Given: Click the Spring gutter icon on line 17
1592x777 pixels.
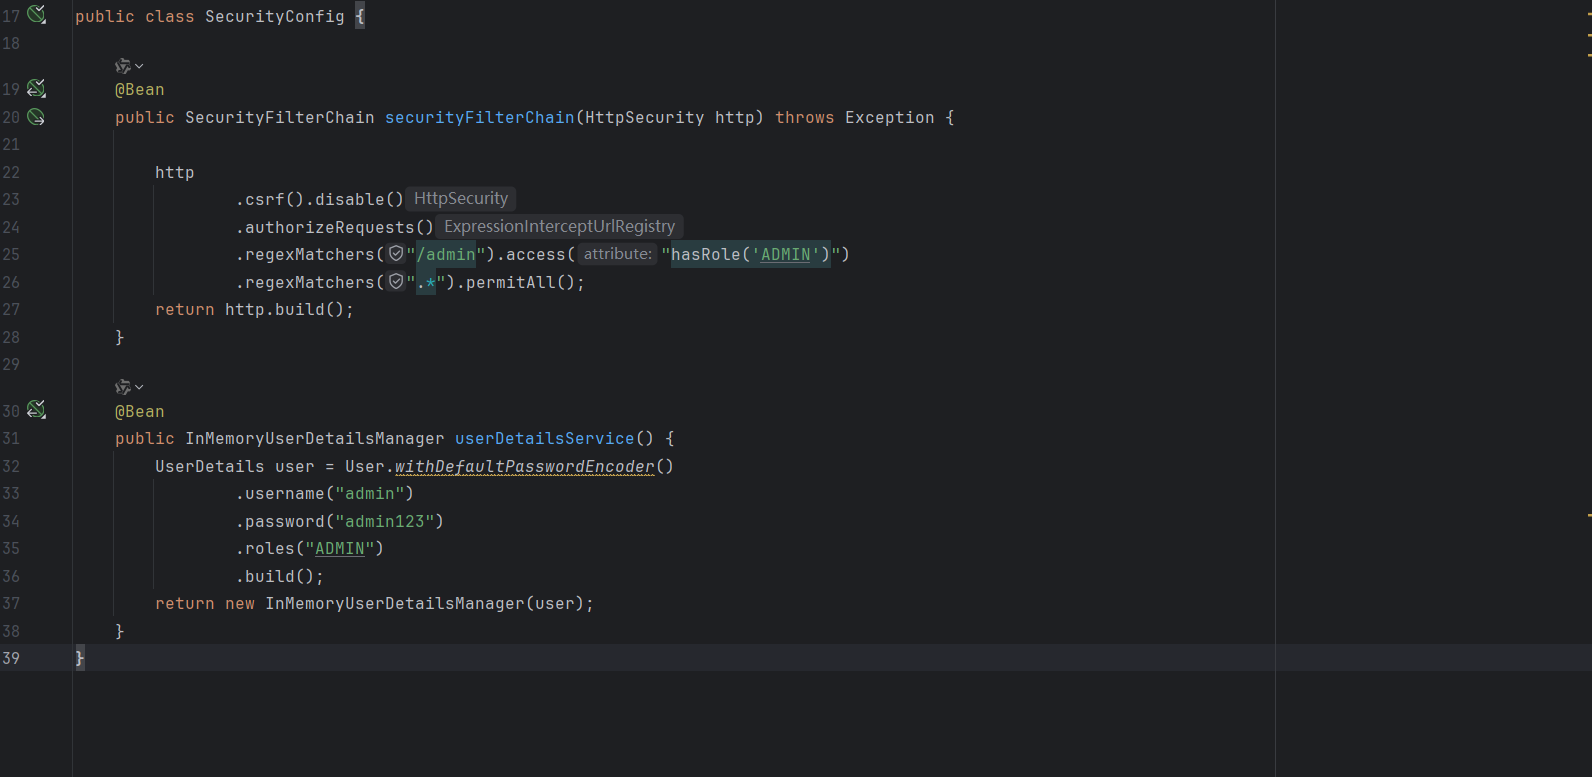Looking at the screenshot, I should click(x=36, y=15).
